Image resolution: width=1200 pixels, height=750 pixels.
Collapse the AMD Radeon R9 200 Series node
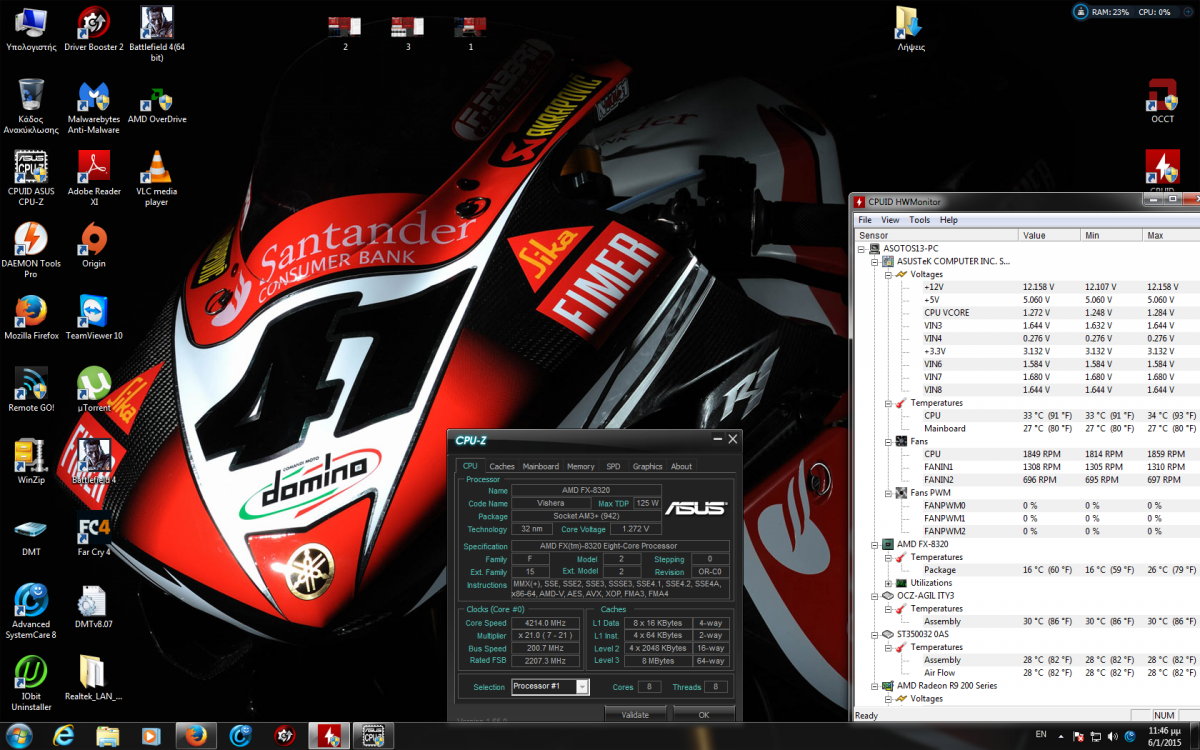tap(875, 686)
